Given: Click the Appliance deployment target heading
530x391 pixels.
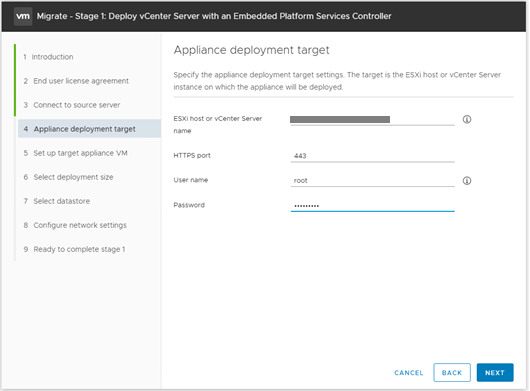Looking at the screenshot, I should click(251, 50).
